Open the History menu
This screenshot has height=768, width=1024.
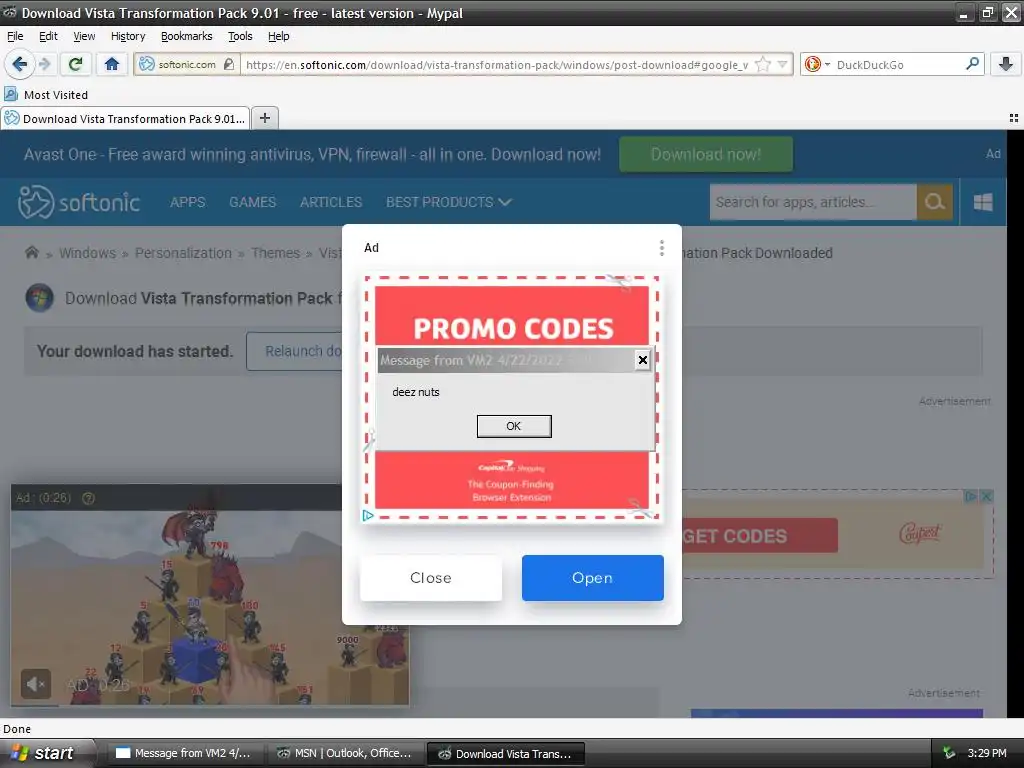point(128,36)
